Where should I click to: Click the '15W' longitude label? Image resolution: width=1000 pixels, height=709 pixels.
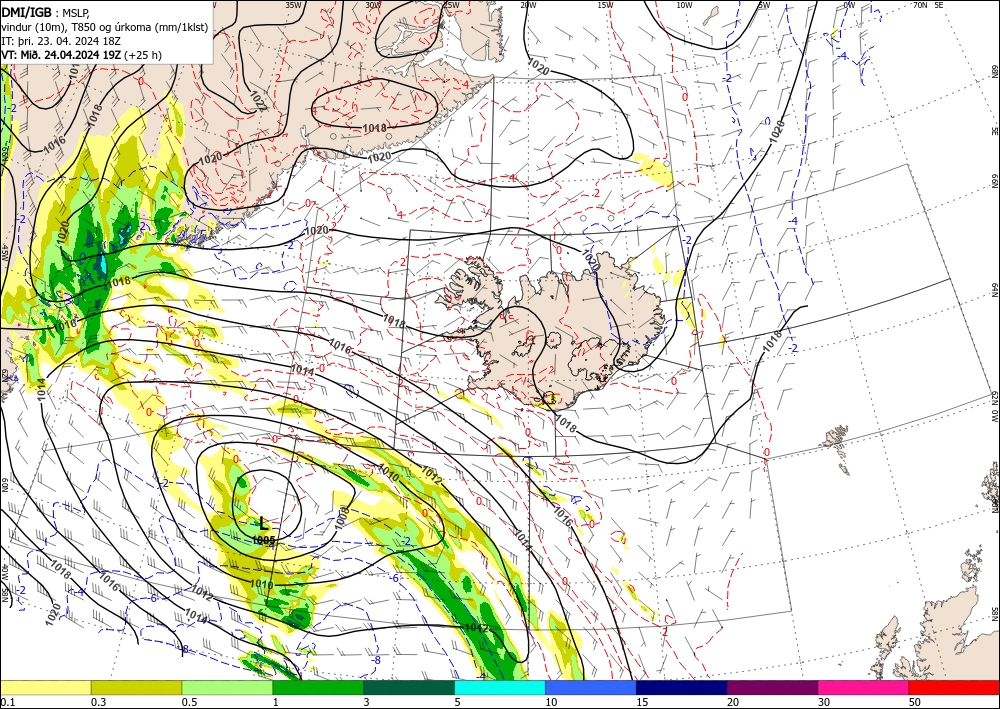(x=606, y=4)
